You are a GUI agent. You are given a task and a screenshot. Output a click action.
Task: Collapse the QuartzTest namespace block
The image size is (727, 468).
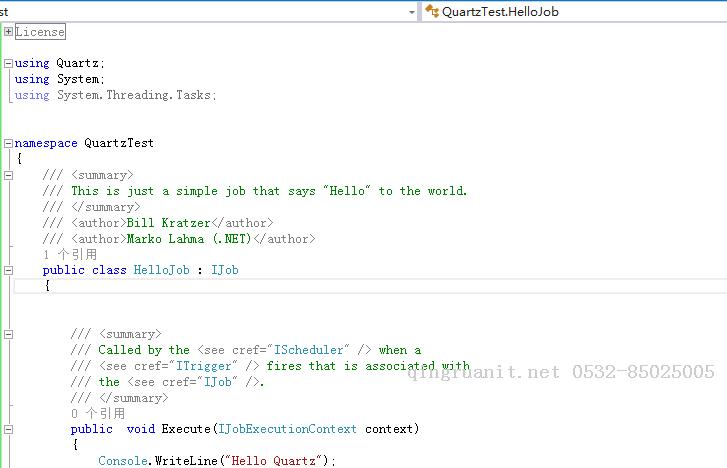click(8, 143)
